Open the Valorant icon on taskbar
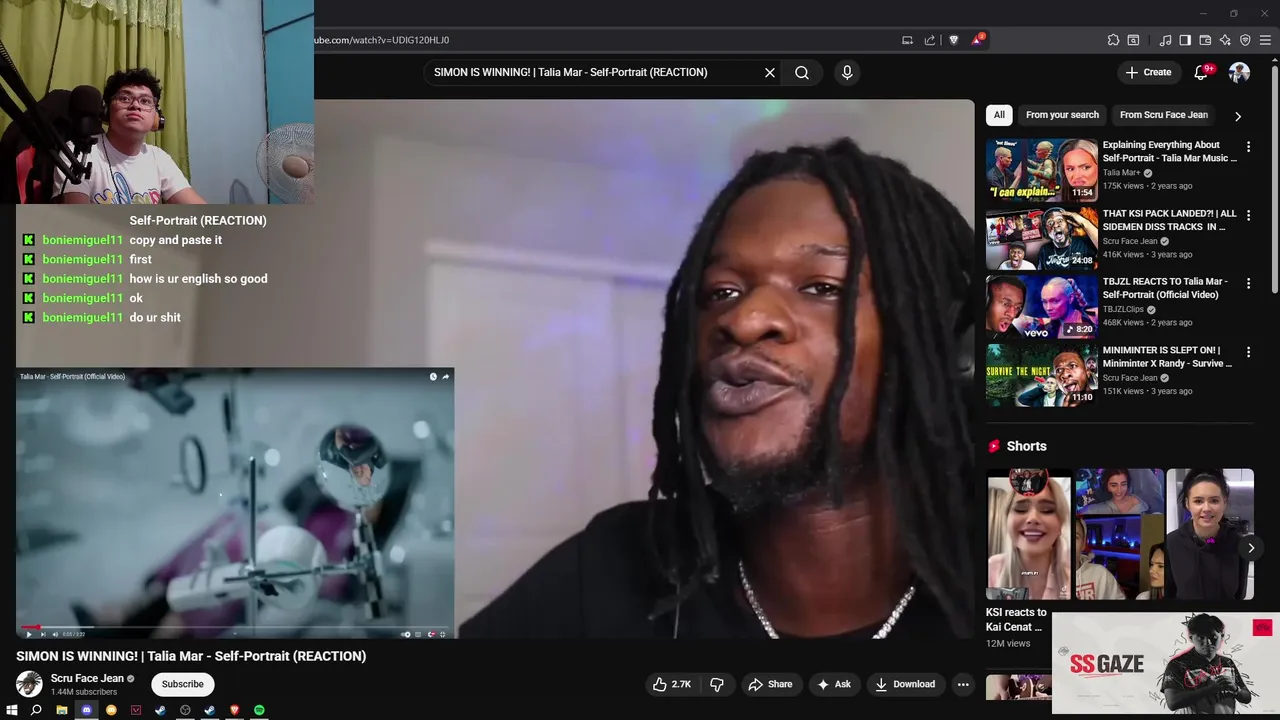Viewport: 1280px width, 720px height. pos(136,710)
